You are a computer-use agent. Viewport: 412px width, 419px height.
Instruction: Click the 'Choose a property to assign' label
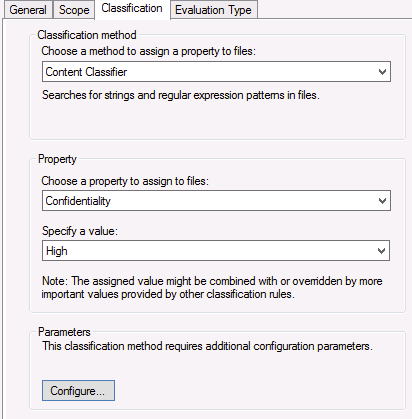pyautogui.click(x=125, y=181)
